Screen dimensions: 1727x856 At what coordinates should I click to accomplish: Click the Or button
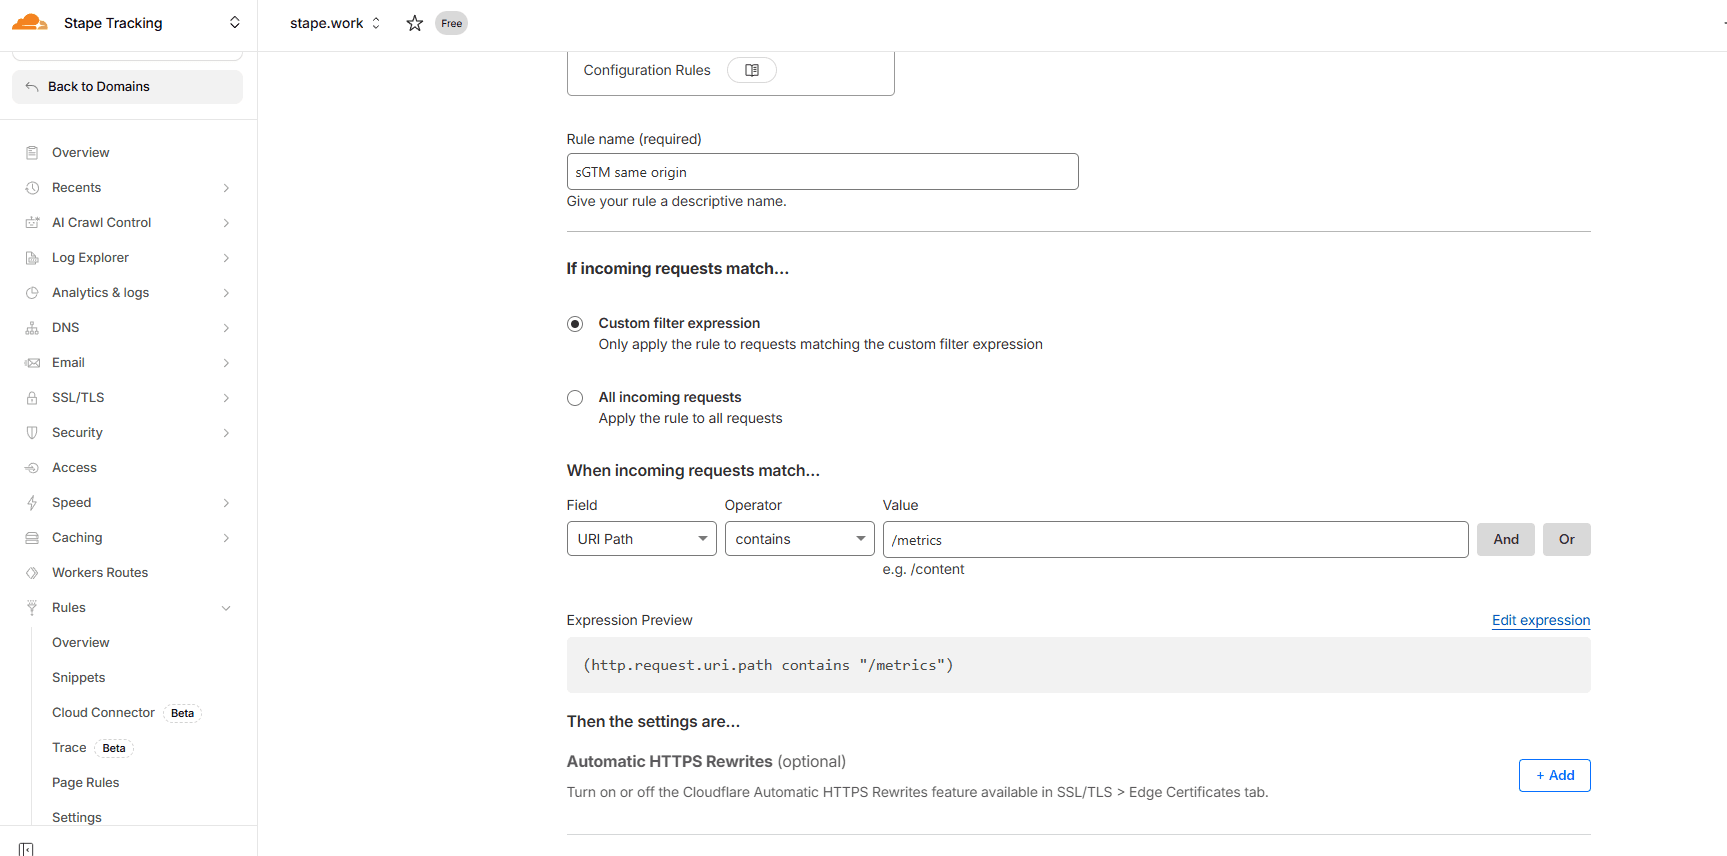[x=1567, y=540]
